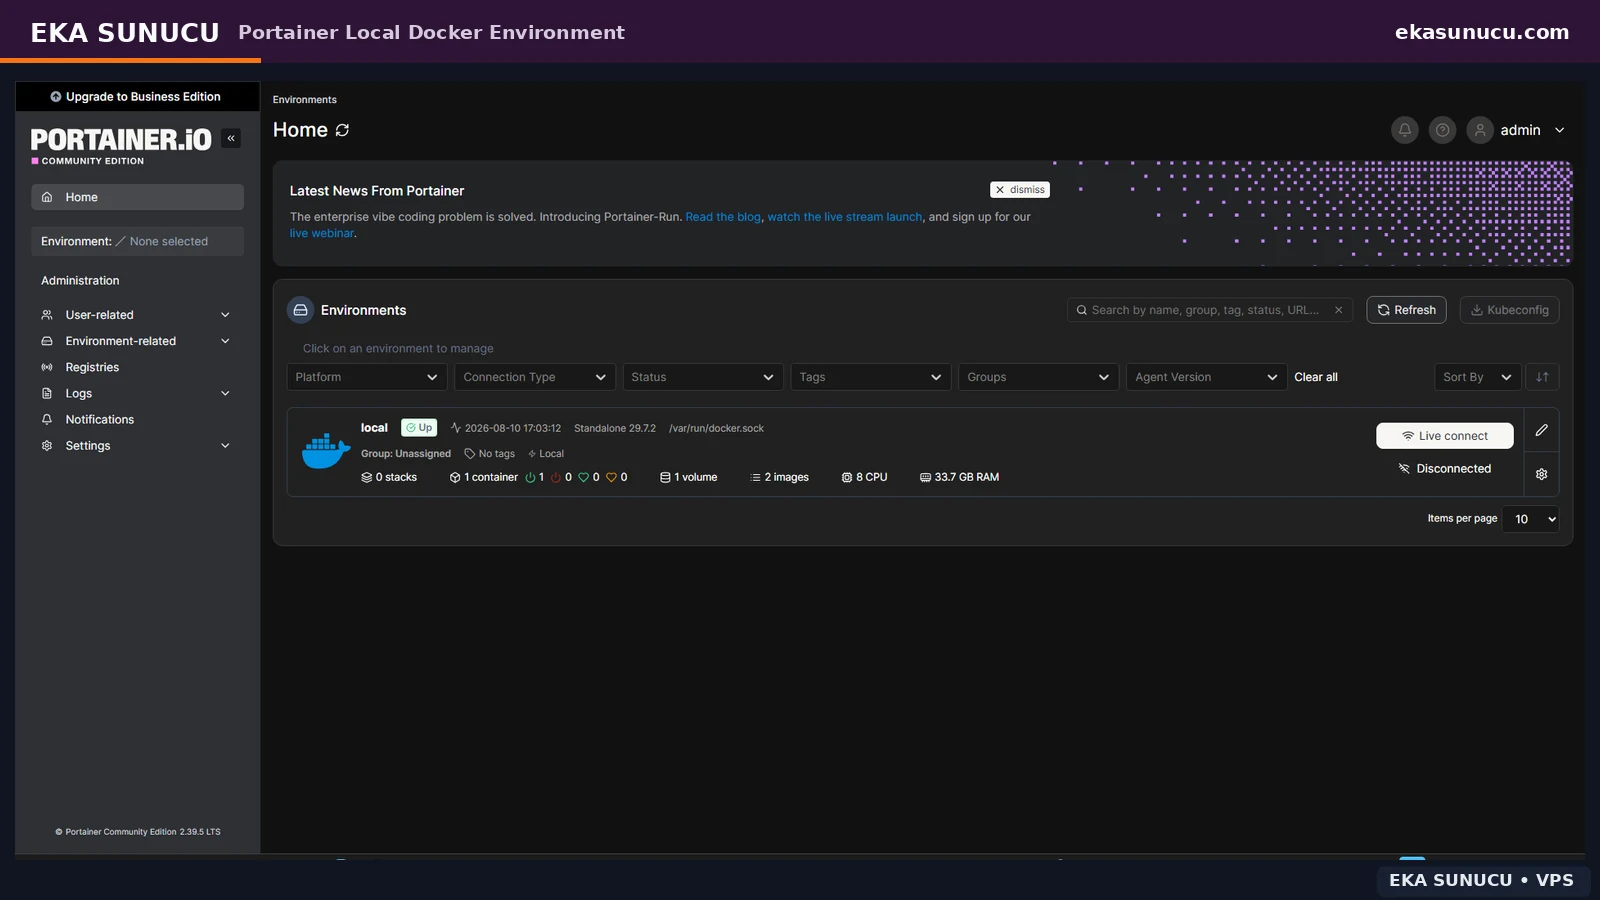Open Notifications in the sidebar
The width and height of the screenshot is (1600, 900).
137,419
